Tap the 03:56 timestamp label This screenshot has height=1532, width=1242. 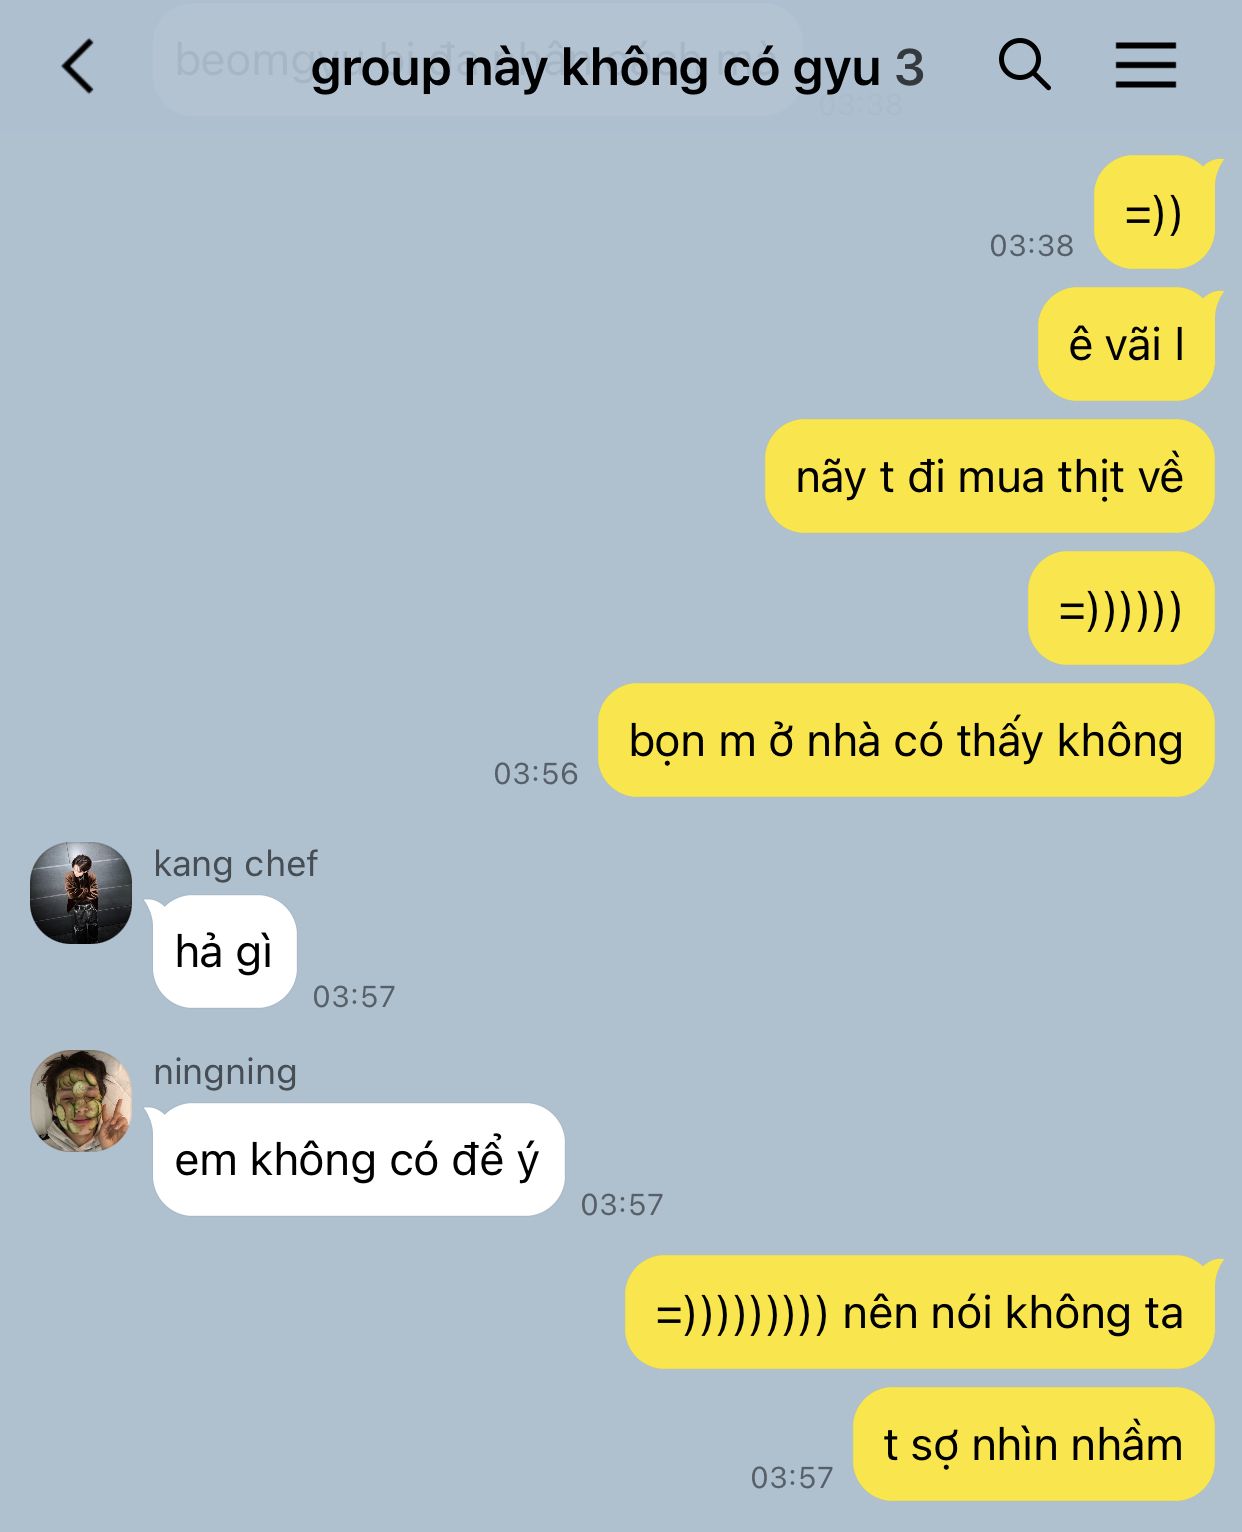click(x=536, y=773)
